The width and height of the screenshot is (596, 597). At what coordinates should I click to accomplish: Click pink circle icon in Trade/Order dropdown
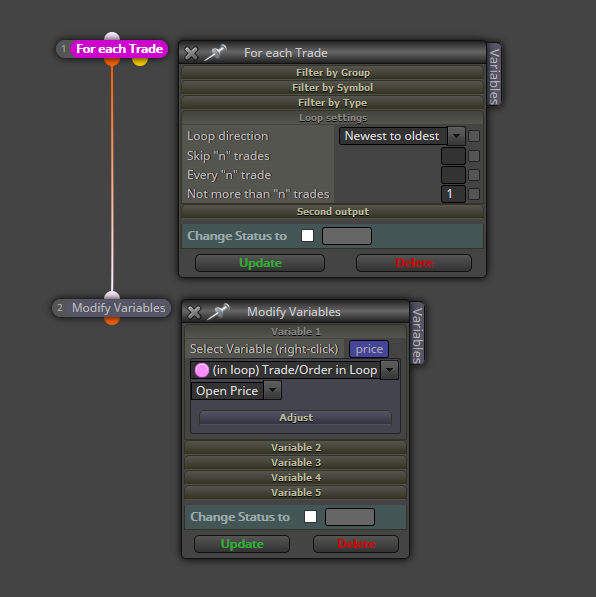click(x=202, y=370)
